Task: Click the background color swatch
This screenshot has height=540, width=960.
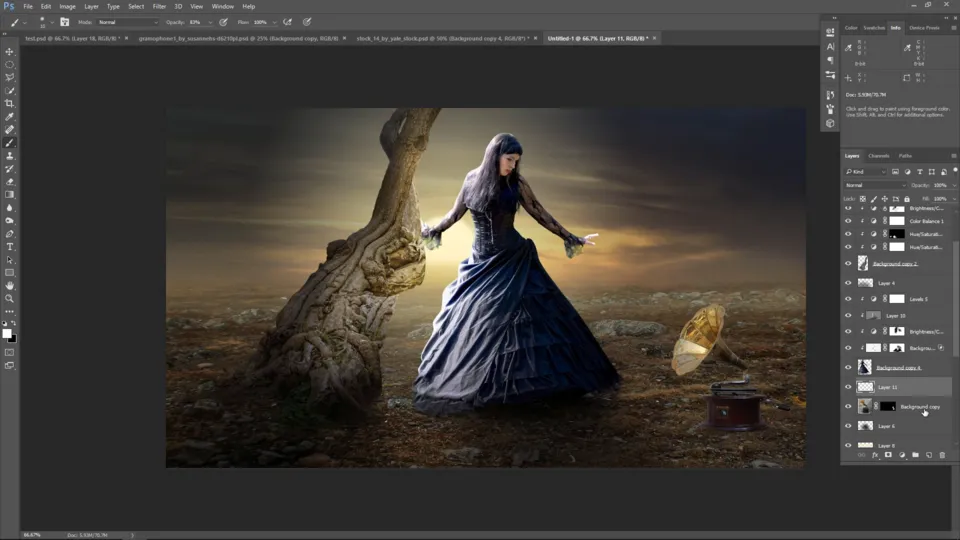Action: point(13,338)
